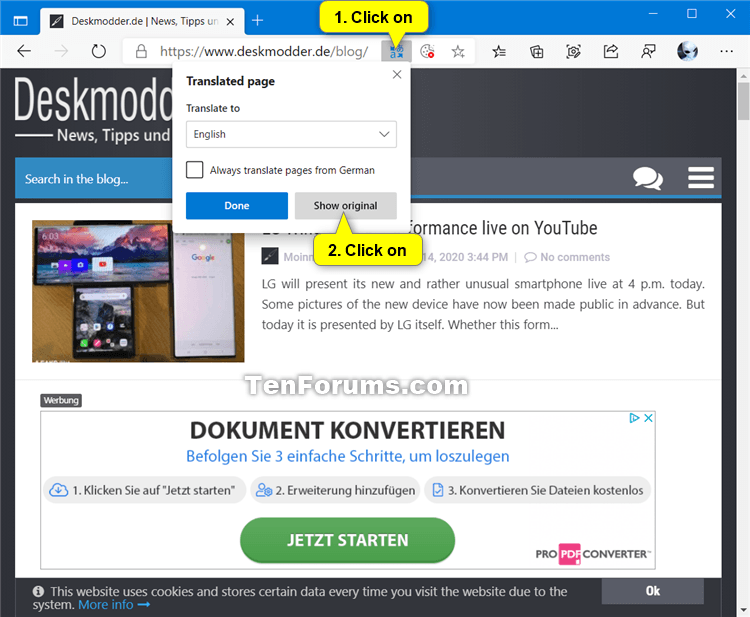Open the tab actions menu icon

[21, 21]
